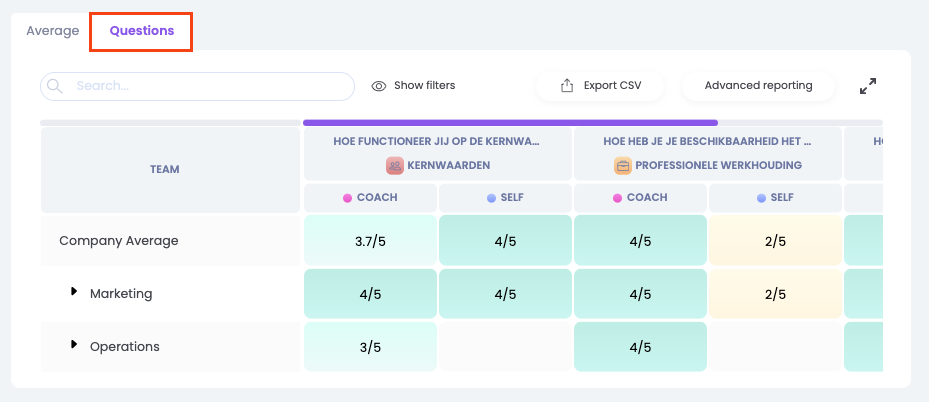Click the Export CSV upload icon
Screen dimensions: 929x402
pos(567,86)
